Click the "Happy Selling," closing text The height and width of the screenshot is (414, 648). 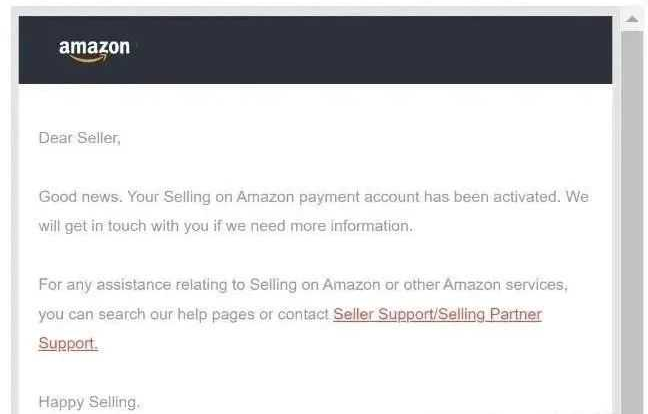pyautogui.click(x=89, y=402)
